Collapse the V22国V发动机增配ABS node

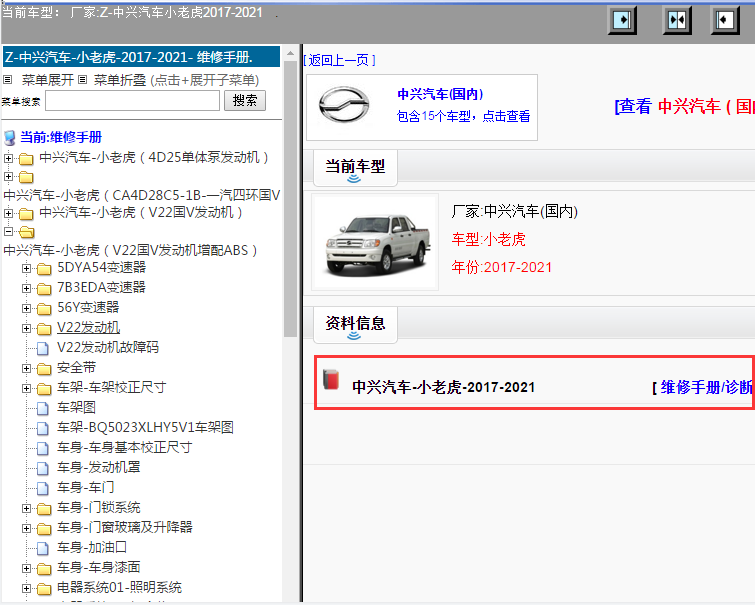[8, 232]
